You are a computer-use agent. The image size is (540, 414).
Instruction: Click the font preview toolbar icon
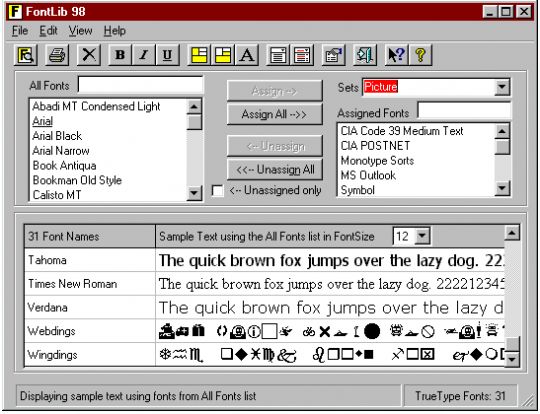coord(26,55)
